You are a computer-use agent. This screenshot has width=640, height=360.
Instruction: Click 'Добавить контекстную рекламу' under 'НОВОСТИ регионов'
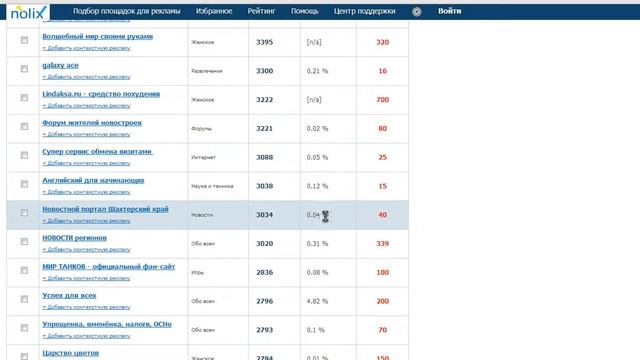(x=87, y=249)
